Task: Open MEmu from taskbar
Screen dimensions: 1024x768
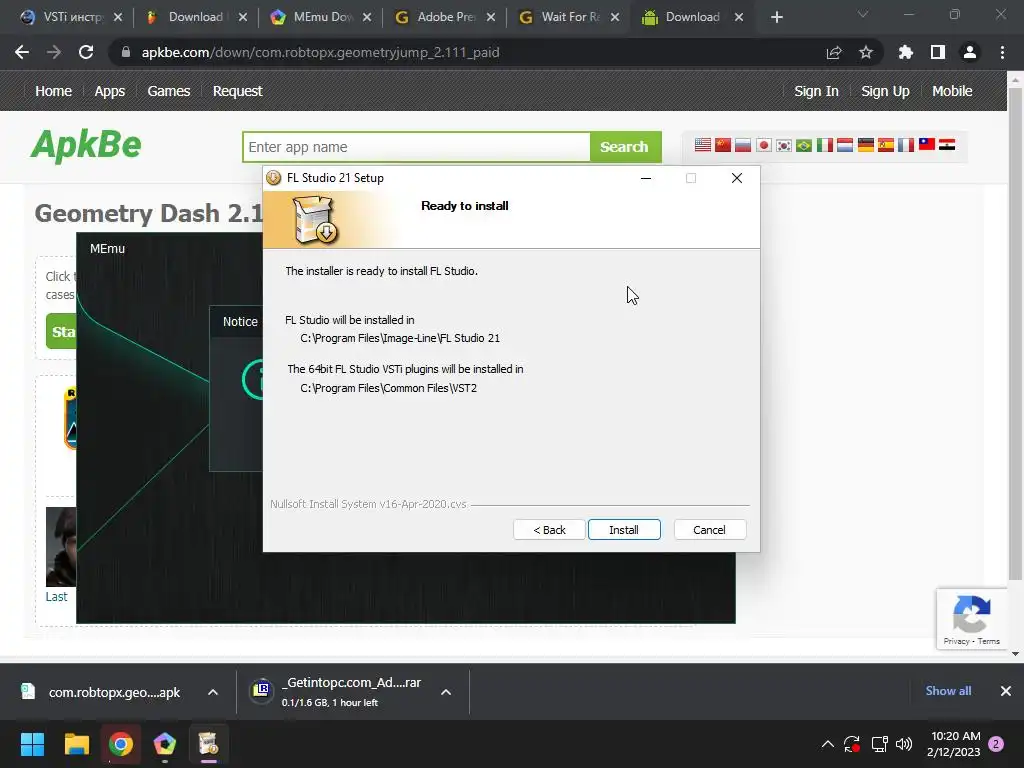Action: (x=165, y=744)
